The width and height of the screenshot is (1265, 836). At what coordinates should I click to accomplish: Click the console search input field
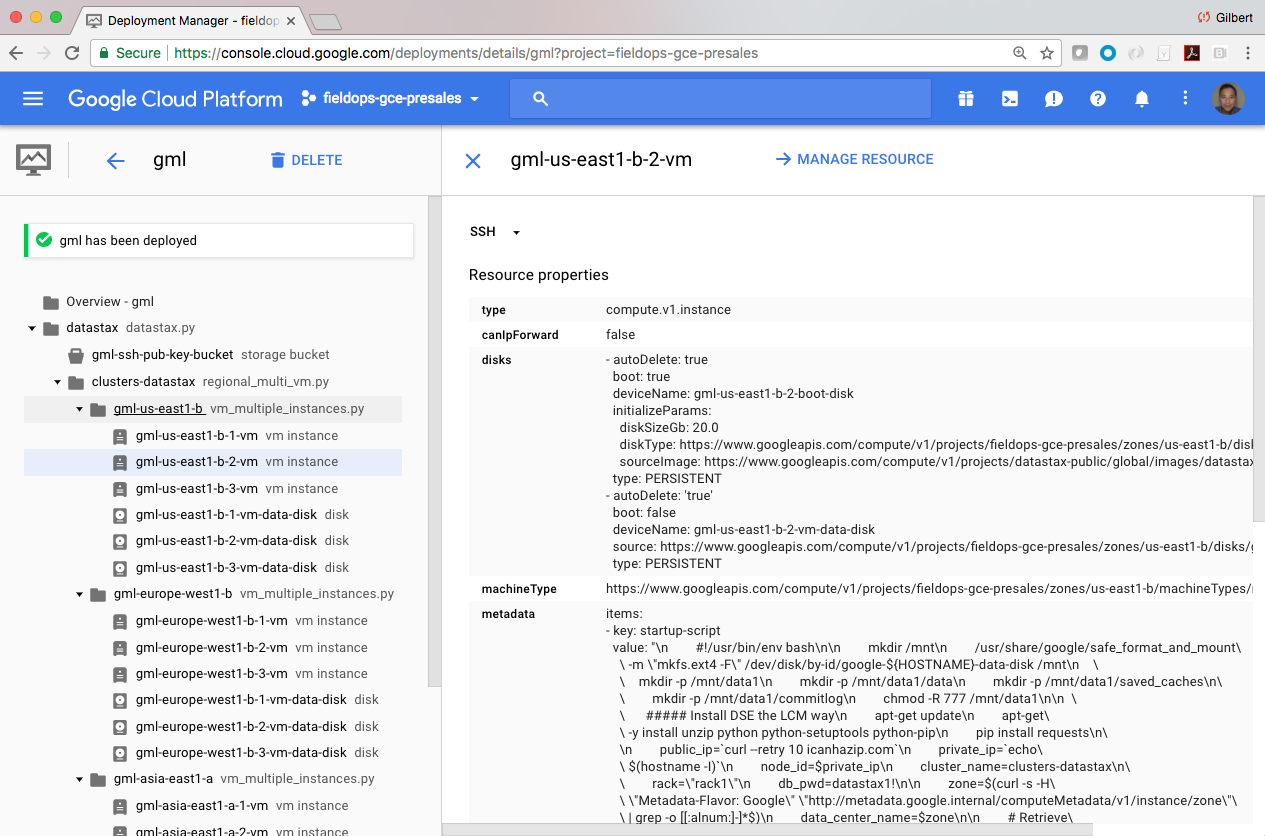[720, 98]
